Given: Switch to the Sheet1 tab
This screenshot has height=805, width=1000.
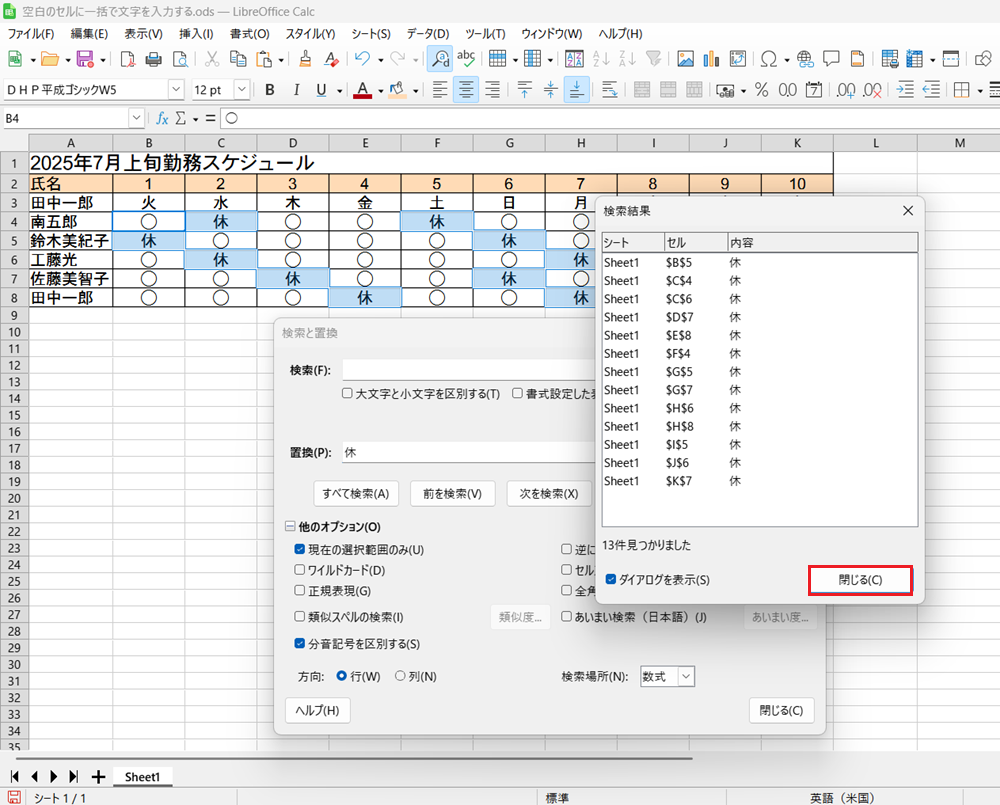Looking at the screenshot, I should click(x=142, y=777).
